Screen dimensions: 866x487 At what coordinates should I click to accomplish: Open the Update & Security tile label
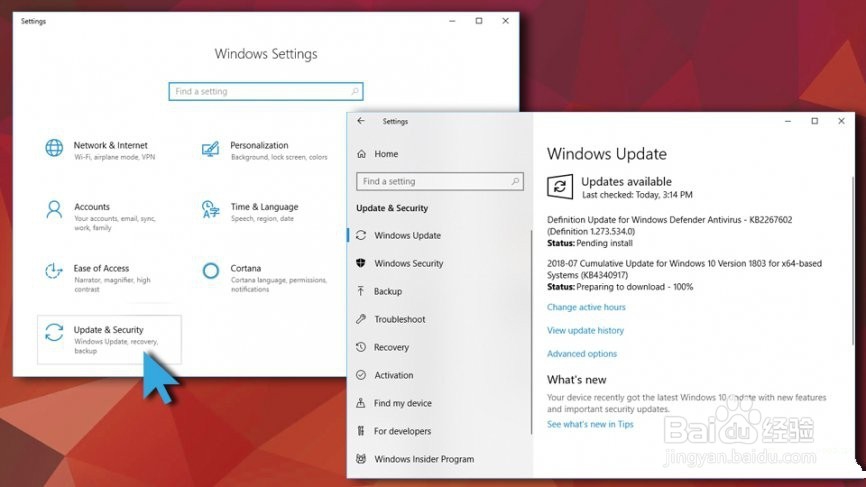108,330
